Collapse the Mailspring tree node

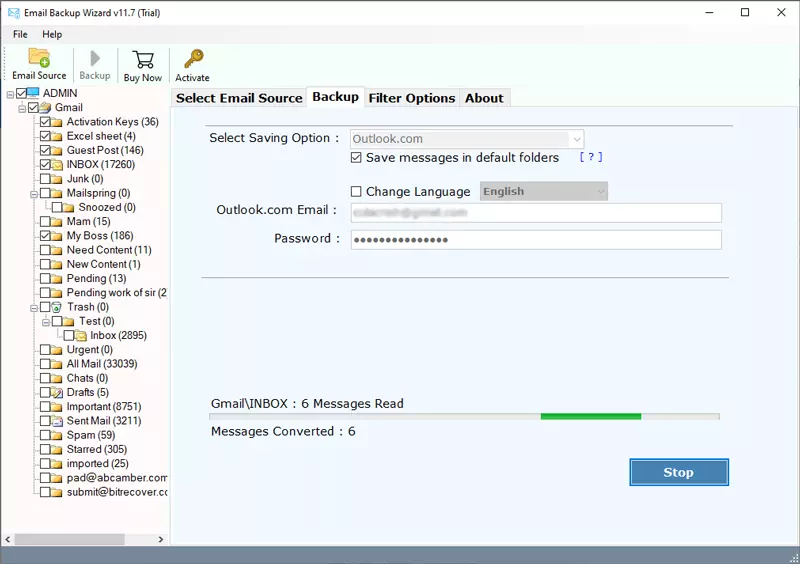click(x=34, y=194)
